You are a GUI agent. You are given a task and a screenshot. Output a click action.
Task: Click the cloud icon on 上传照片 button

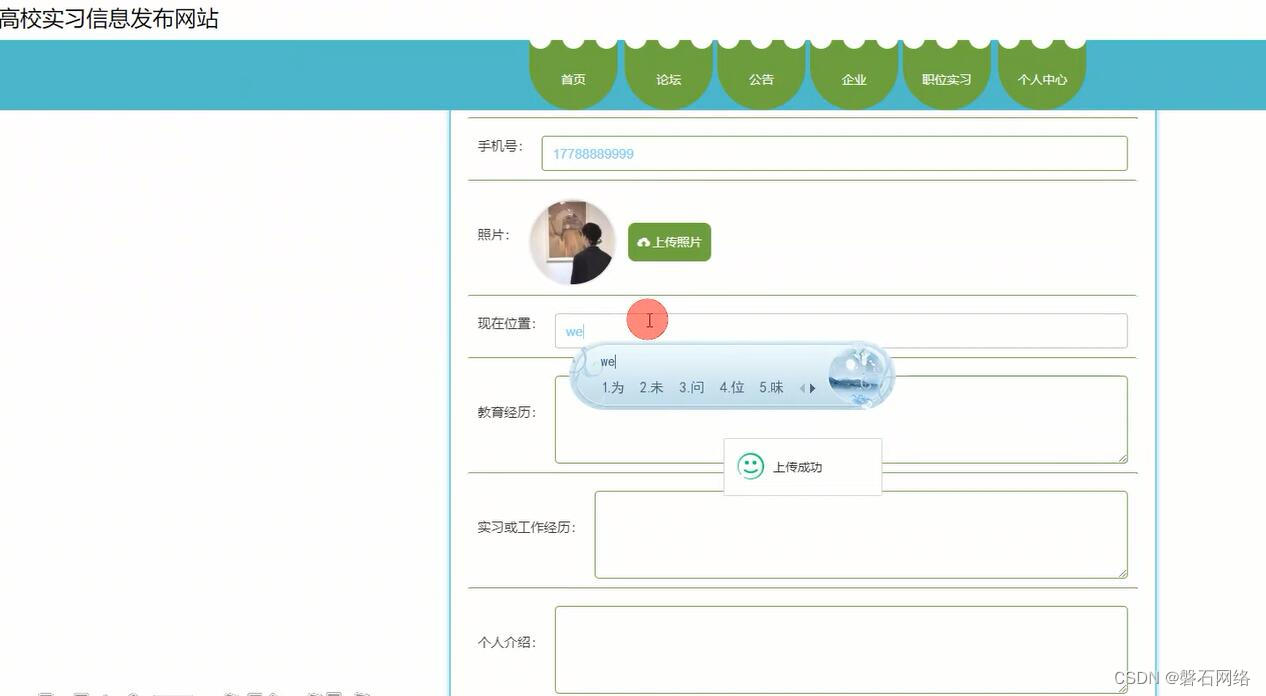[641, 241]
